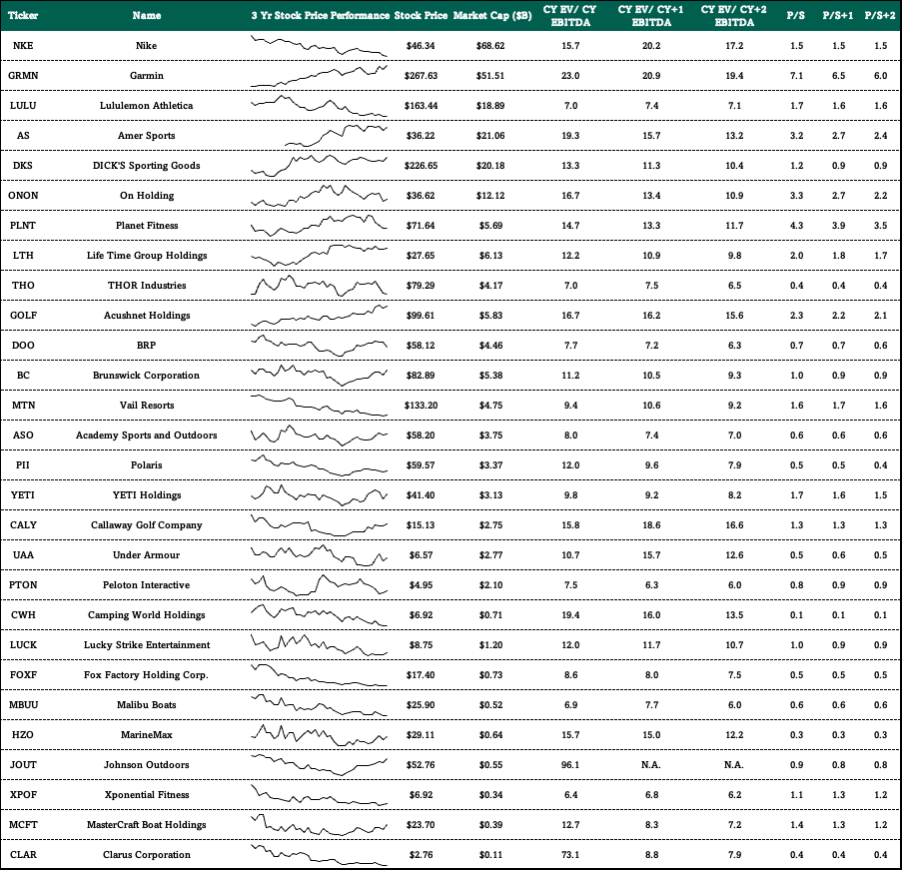902x870 pixels.
Task: Click the LULU ticker cell
Action: tap(23, 106)
